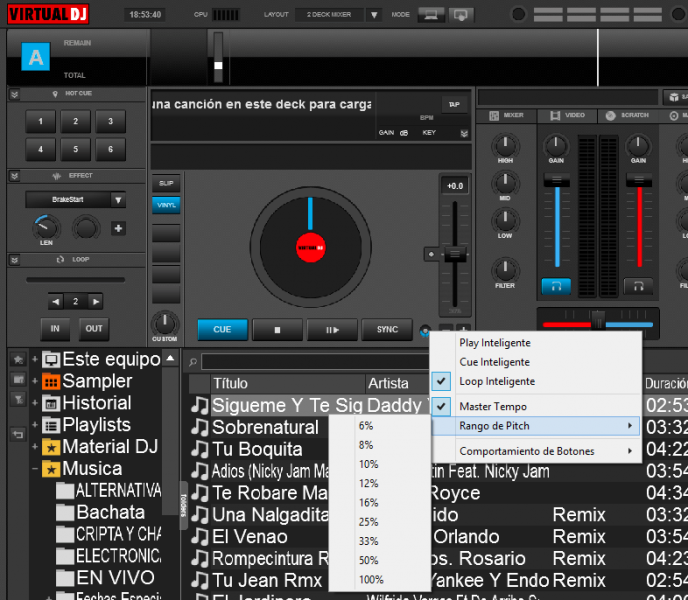688x600 pixels.
Task: Click the play/pause button
Action: click(x=332, y=330)
